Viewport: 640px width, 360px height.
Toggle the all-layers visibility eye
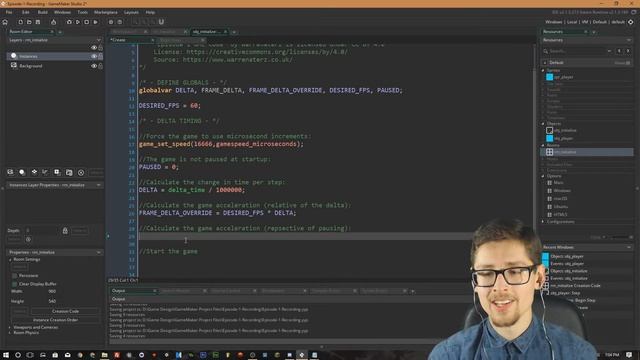94,48
